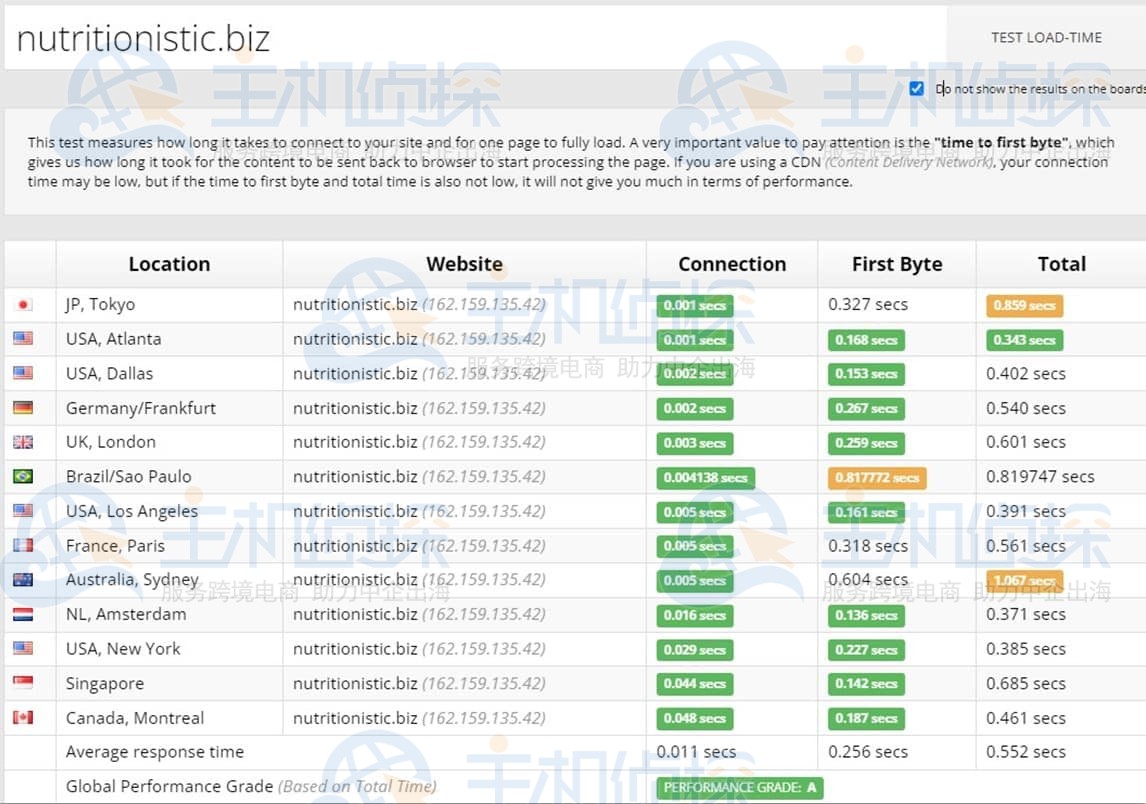The width and height of the screenshot is (1146, 804).
Task: Click the Germany flag icon for Frankfurt
Action: coord(23,408)
